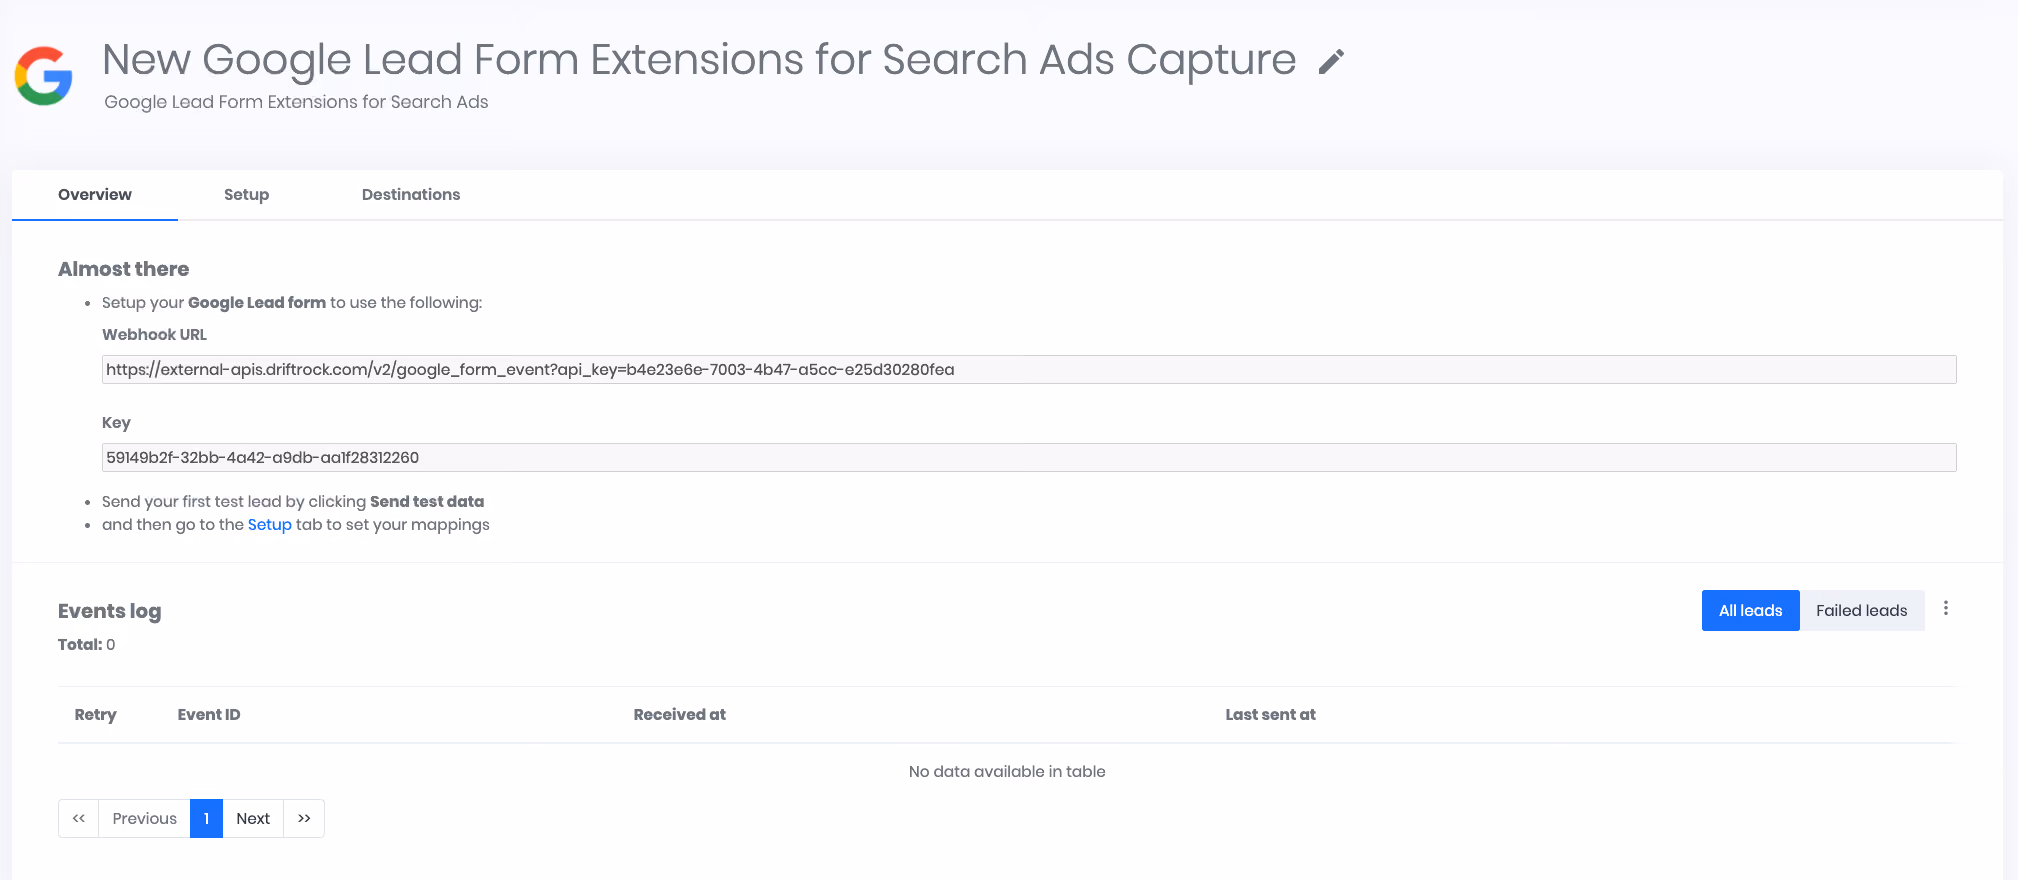Screen dimensions: 2018x880
Task: Click the 'Webhook URL' label
Action: coord(154,334)
